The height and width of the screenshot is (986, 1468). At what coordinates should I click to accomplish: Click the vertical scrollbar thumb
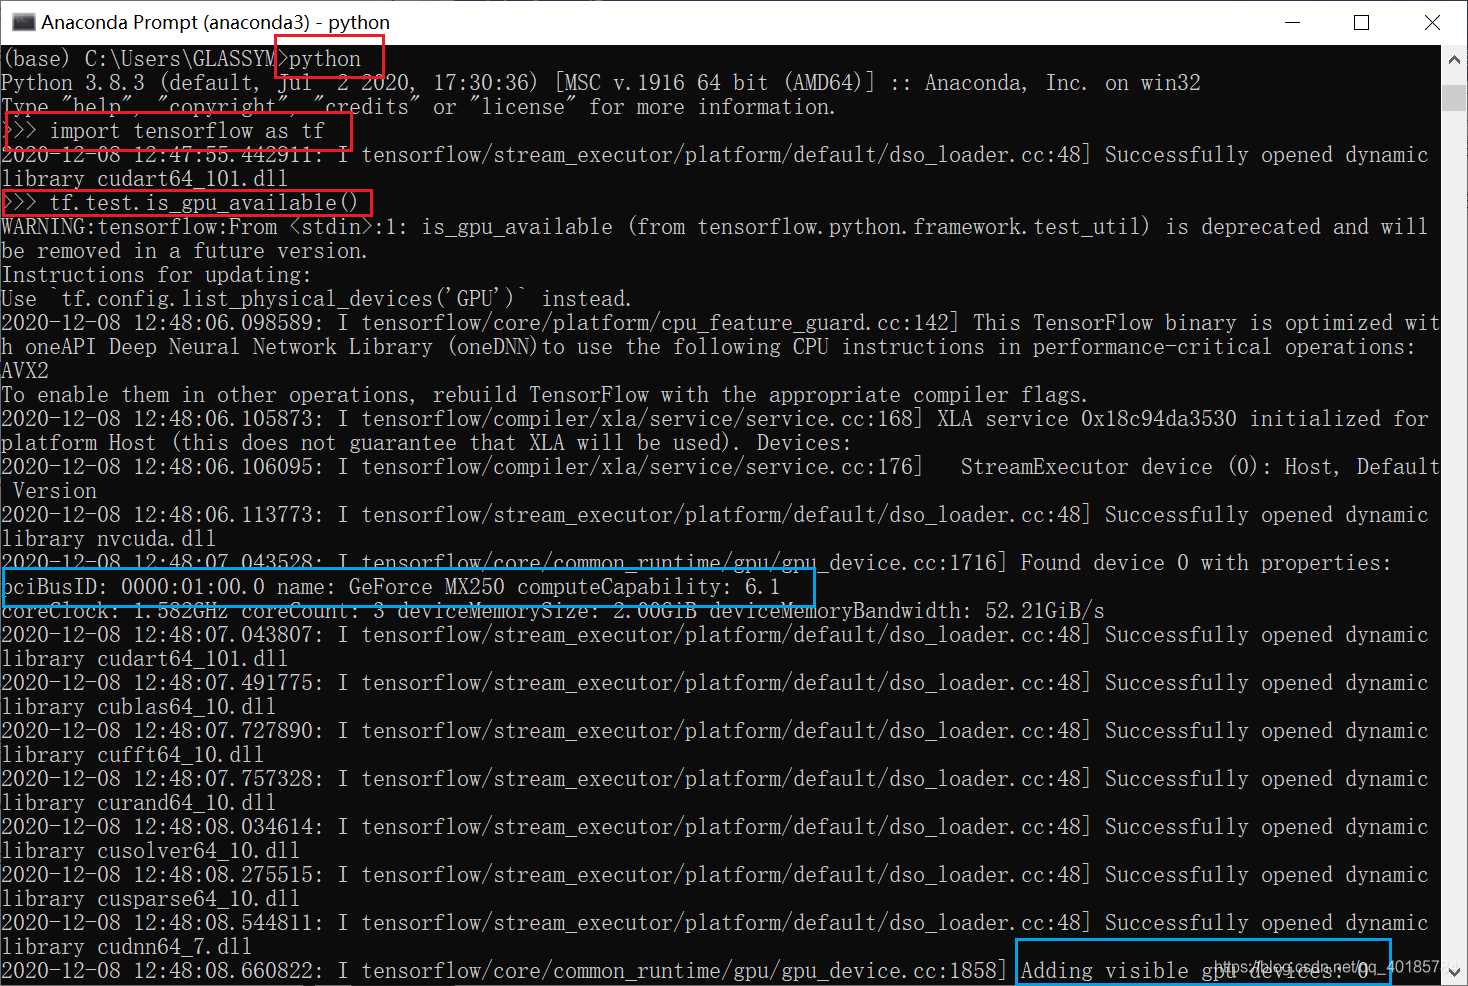point(1454,97)
